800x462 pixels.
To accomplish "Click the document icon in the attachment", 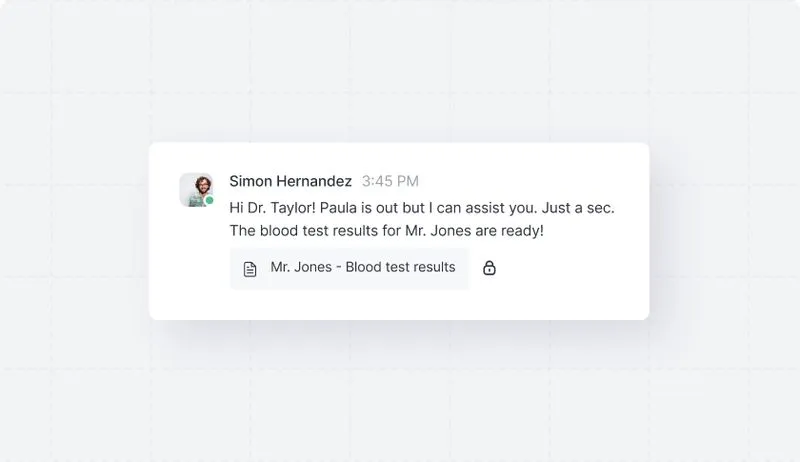I will [x=250, y=269].
